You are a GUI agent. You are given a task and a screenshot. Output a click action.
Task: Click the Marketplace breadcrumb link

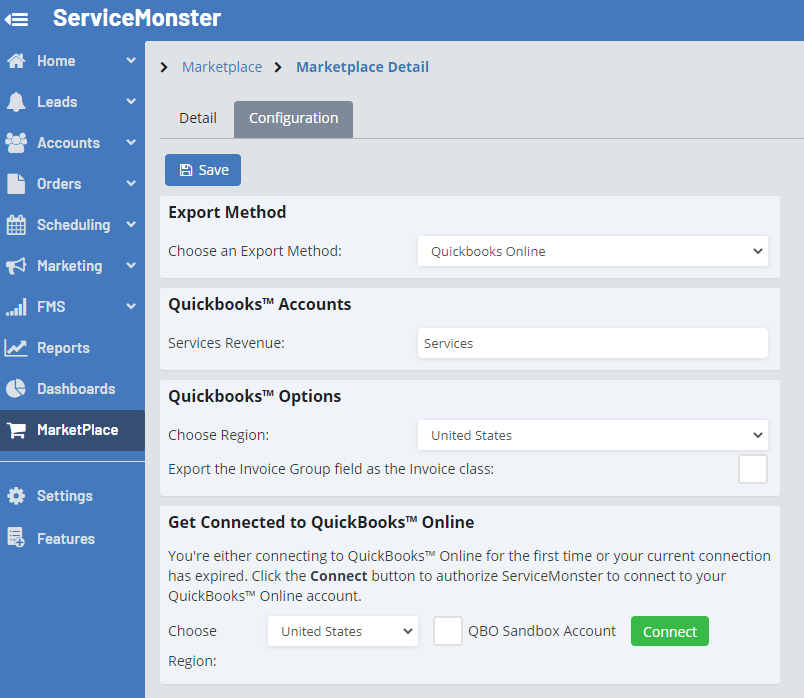(x=222, y=67)
